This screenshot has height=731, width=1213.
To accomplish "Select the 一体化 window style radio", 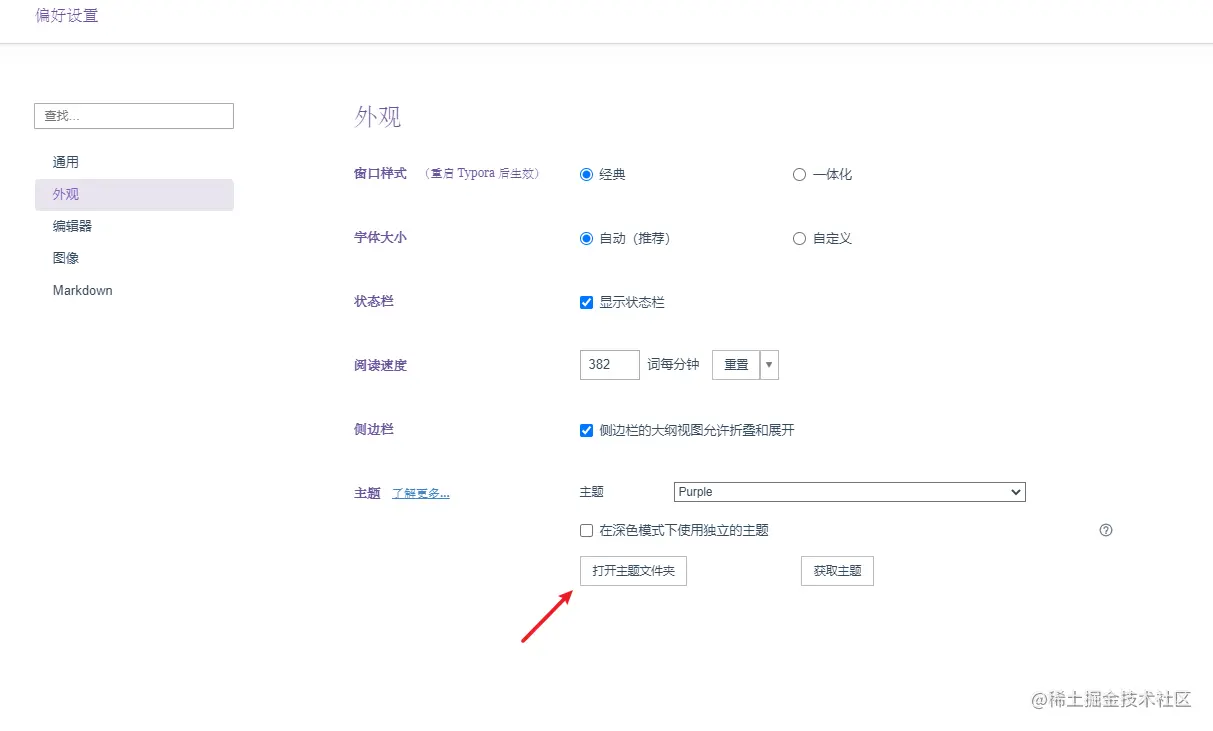I will 799,174.
